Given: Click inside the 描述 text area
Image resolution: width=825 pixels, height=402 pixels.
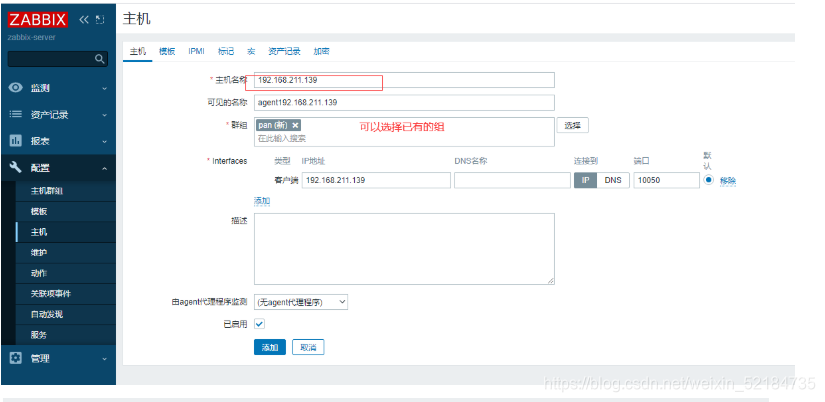Looking at the screenshot, I should coord(404,249).
